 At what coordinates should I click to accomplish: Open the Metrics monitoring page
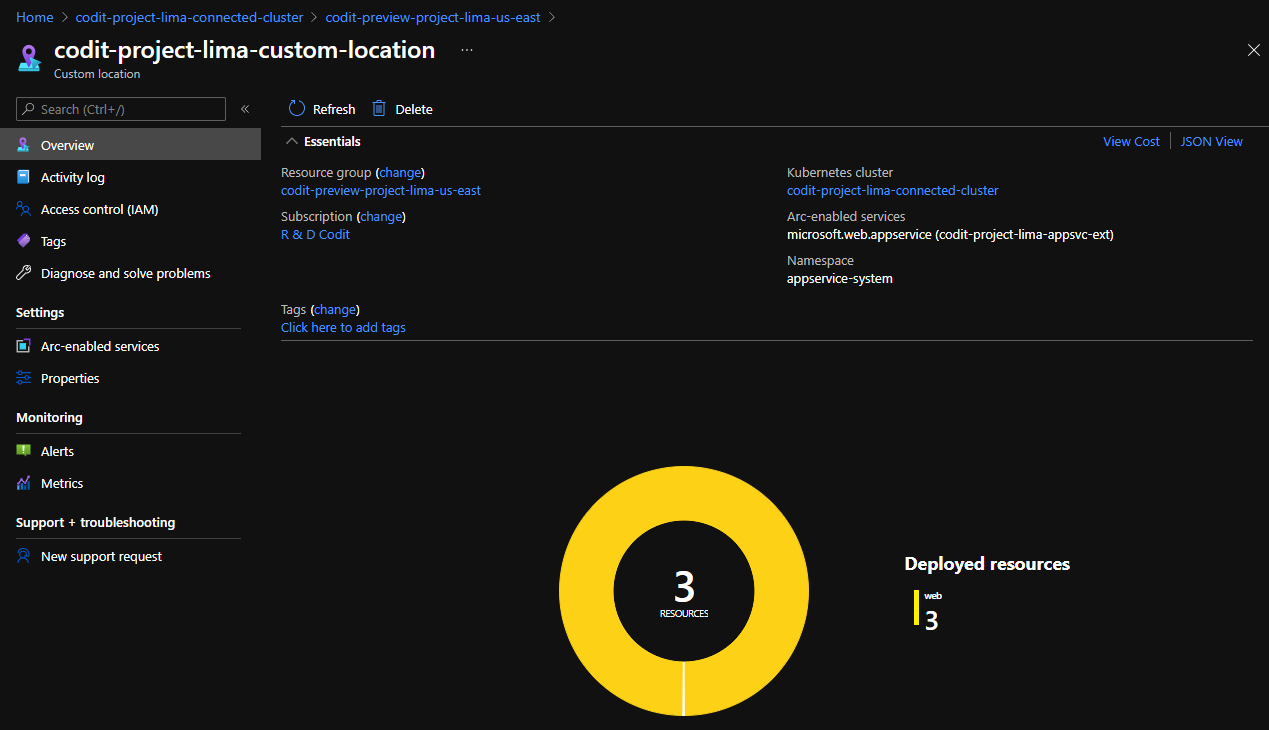click(62, 483)
